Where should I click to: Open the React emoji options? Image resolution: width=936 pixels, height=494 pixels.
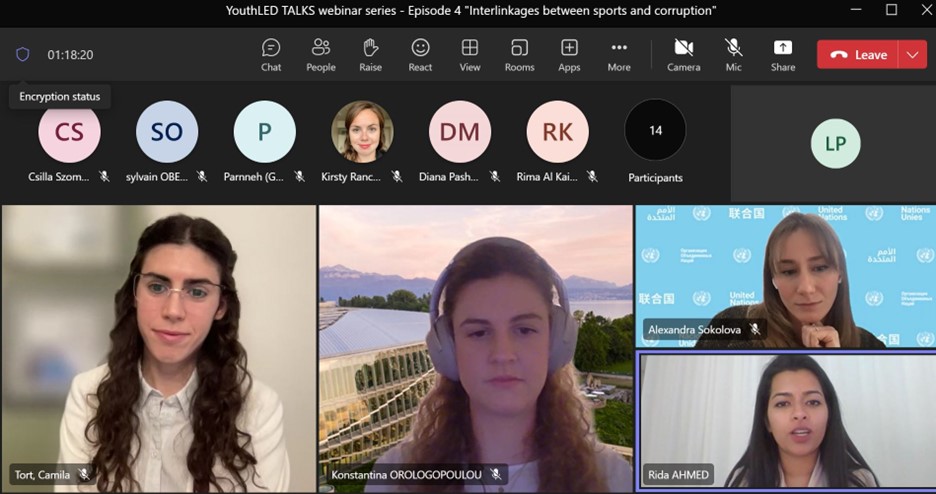pyautogui.click(x=420, y=54)
